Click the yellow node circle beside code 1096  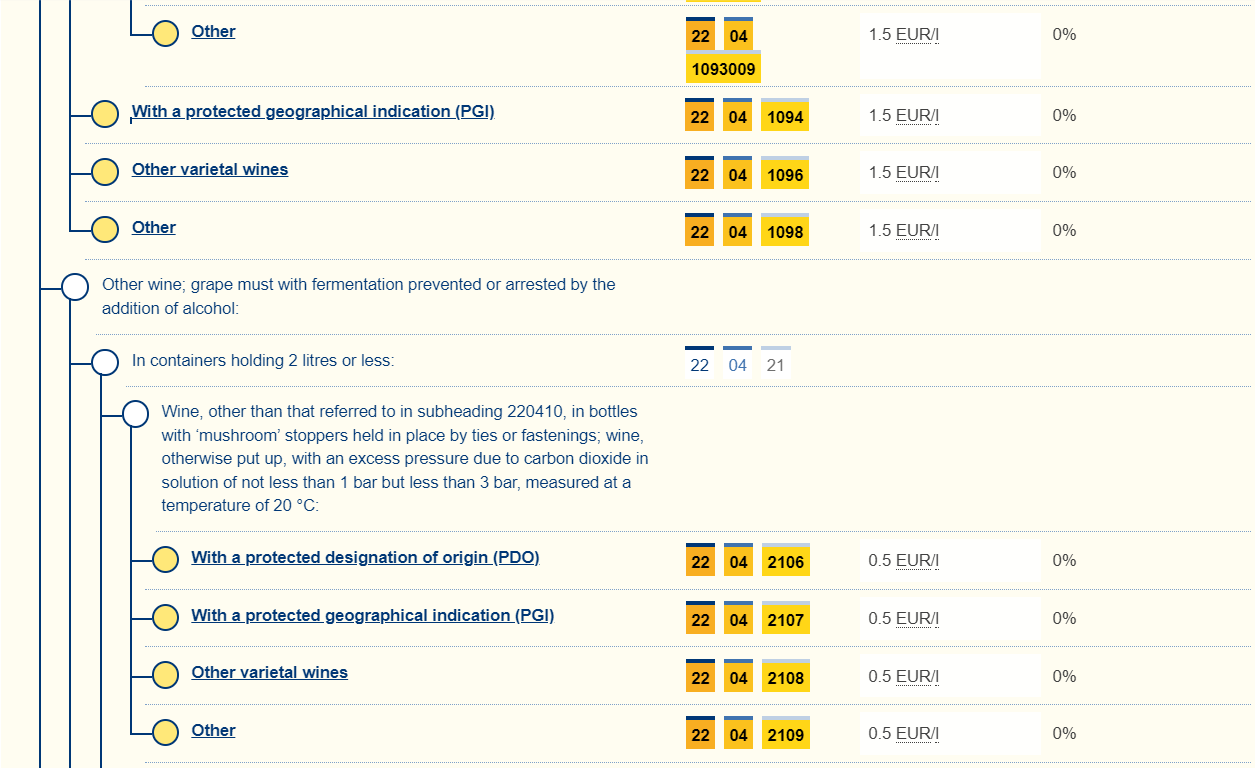click(x=105, y=172)
